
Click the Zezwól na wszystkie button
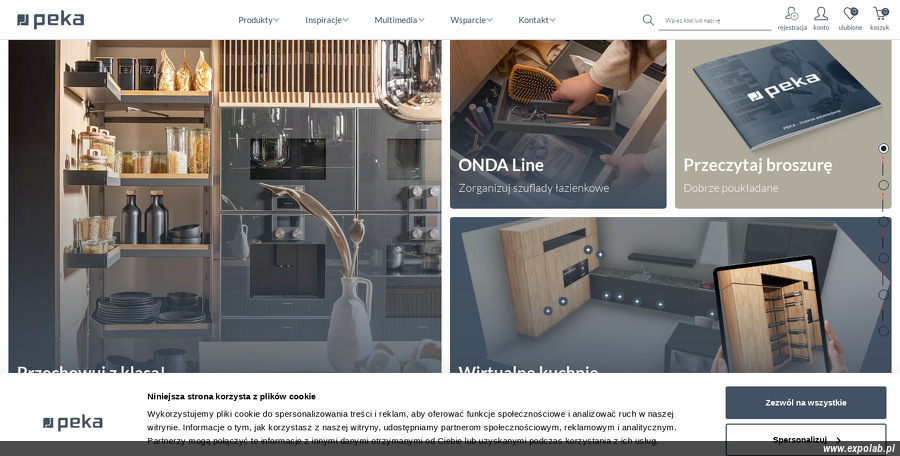point(806,403)
